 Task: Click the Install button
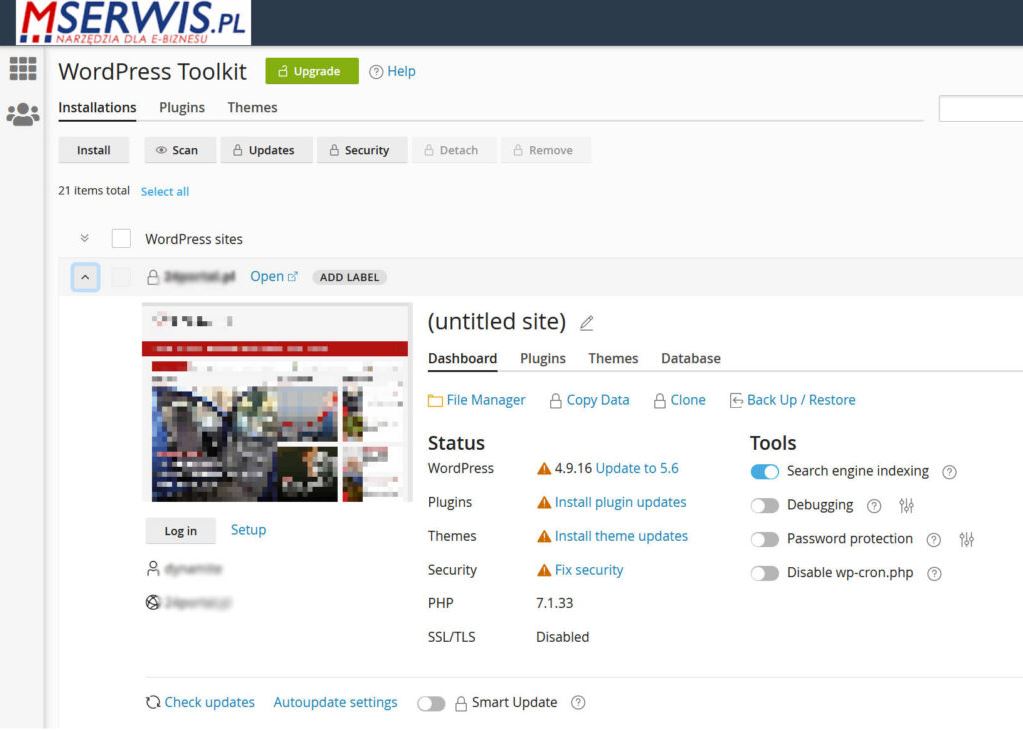coord(94,150)
